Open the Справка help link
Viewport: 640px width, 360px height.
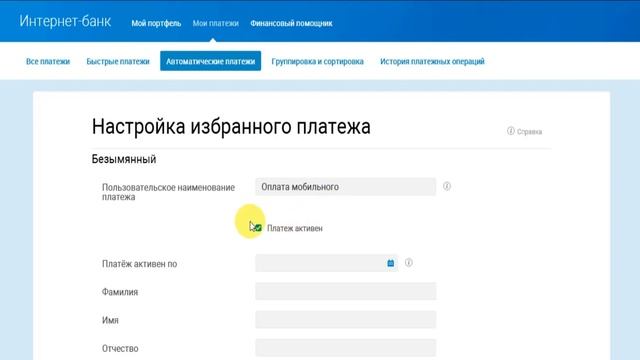pos(529,131)
